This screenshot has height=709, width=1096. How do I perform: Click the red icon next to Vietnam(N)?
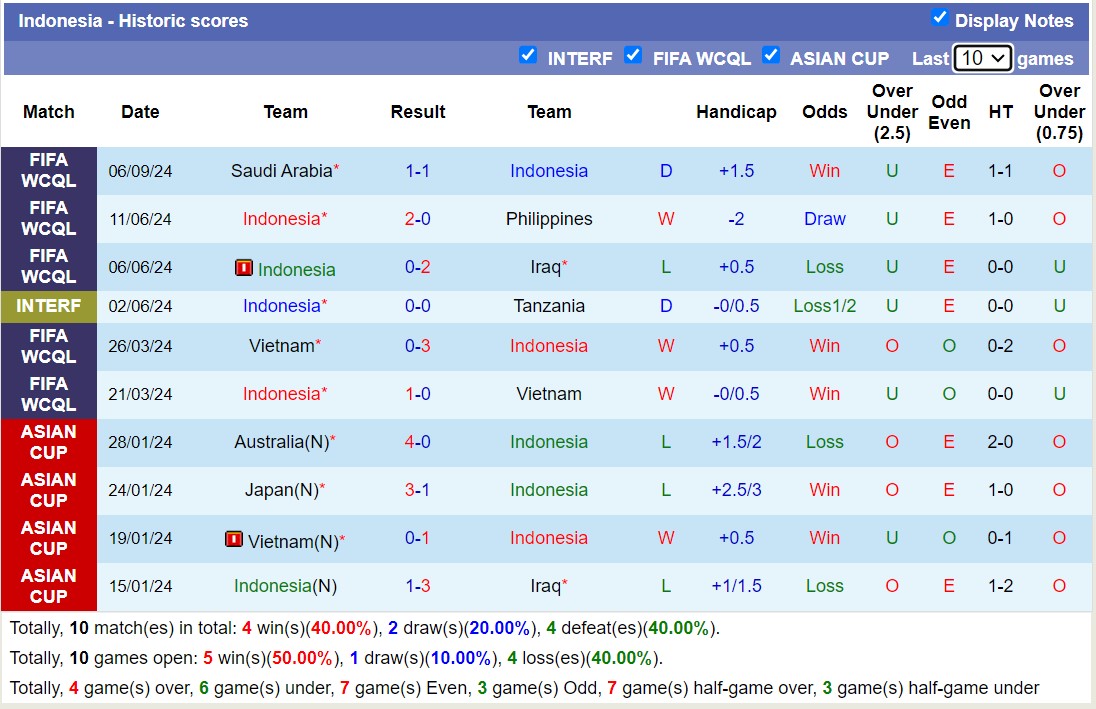coord(234,540)
